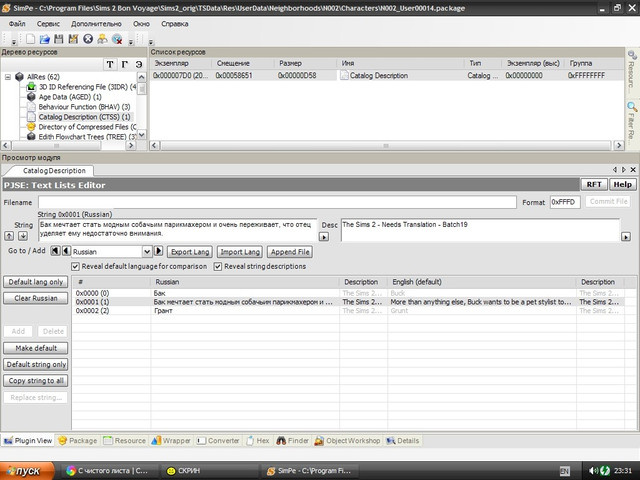Click the AllRes cube icon in tree

point(19,77)
